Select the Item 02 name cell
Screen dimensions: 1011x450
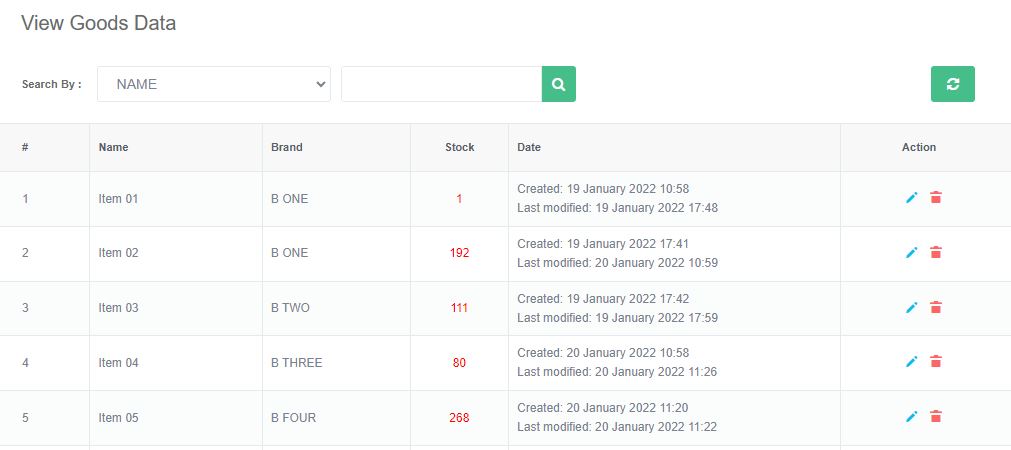click(118, 253)
